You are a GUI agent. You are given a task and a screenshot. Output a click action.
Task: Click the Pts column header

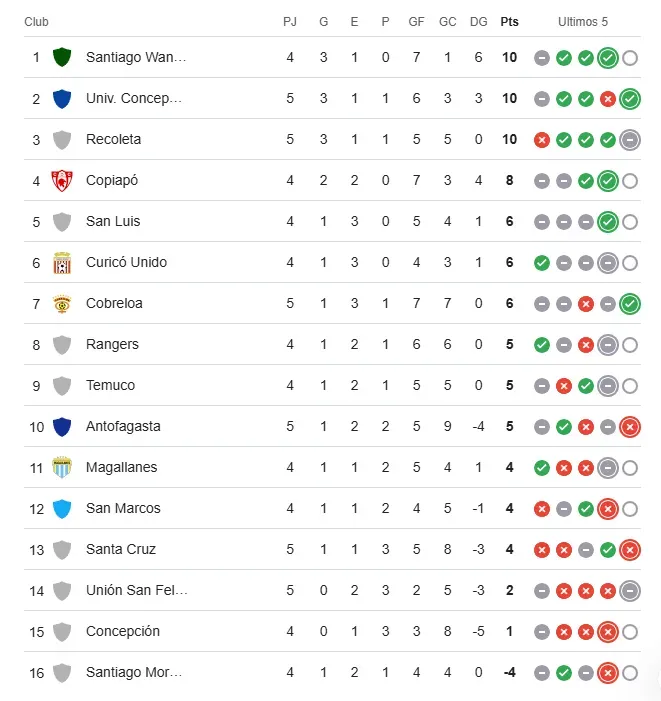point(510,22)
